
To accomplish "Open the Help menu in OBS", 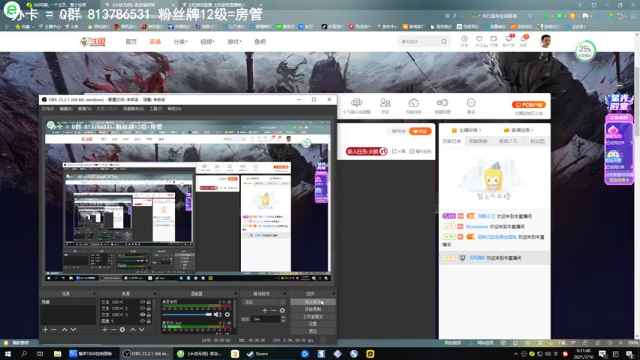I will [x=174, y=109].
